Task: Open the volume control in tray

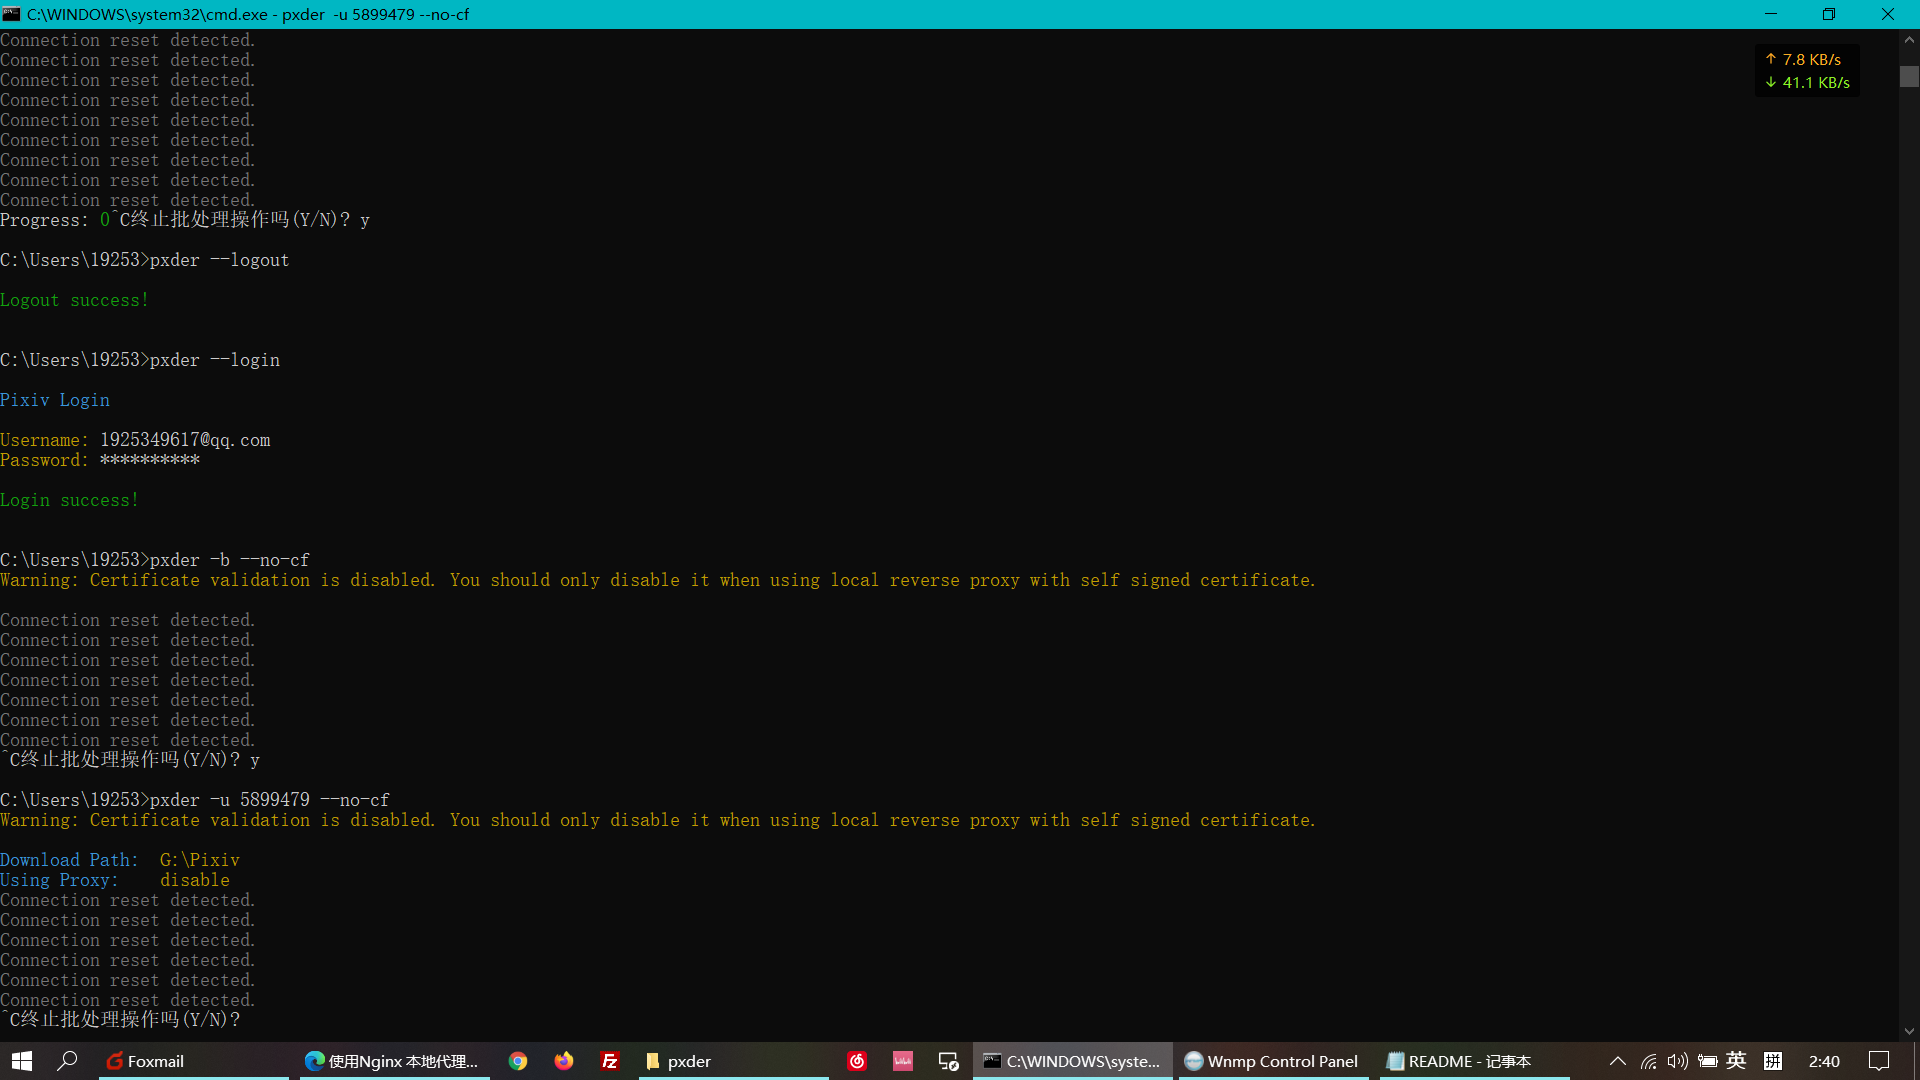Action: pos(1677,1061)
